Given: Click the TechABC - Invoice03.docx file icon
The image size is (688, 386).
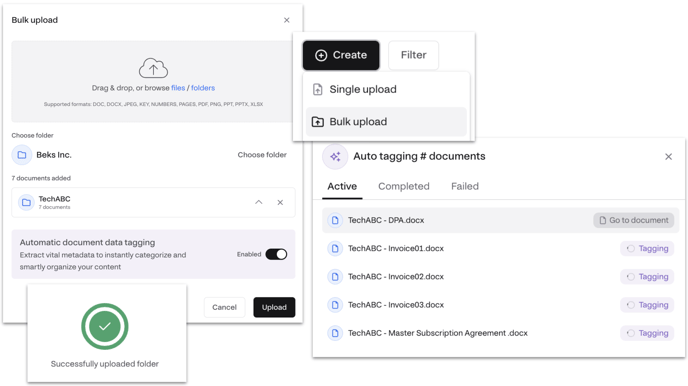Looking at the screenshot, I should (x=335, y=305).
